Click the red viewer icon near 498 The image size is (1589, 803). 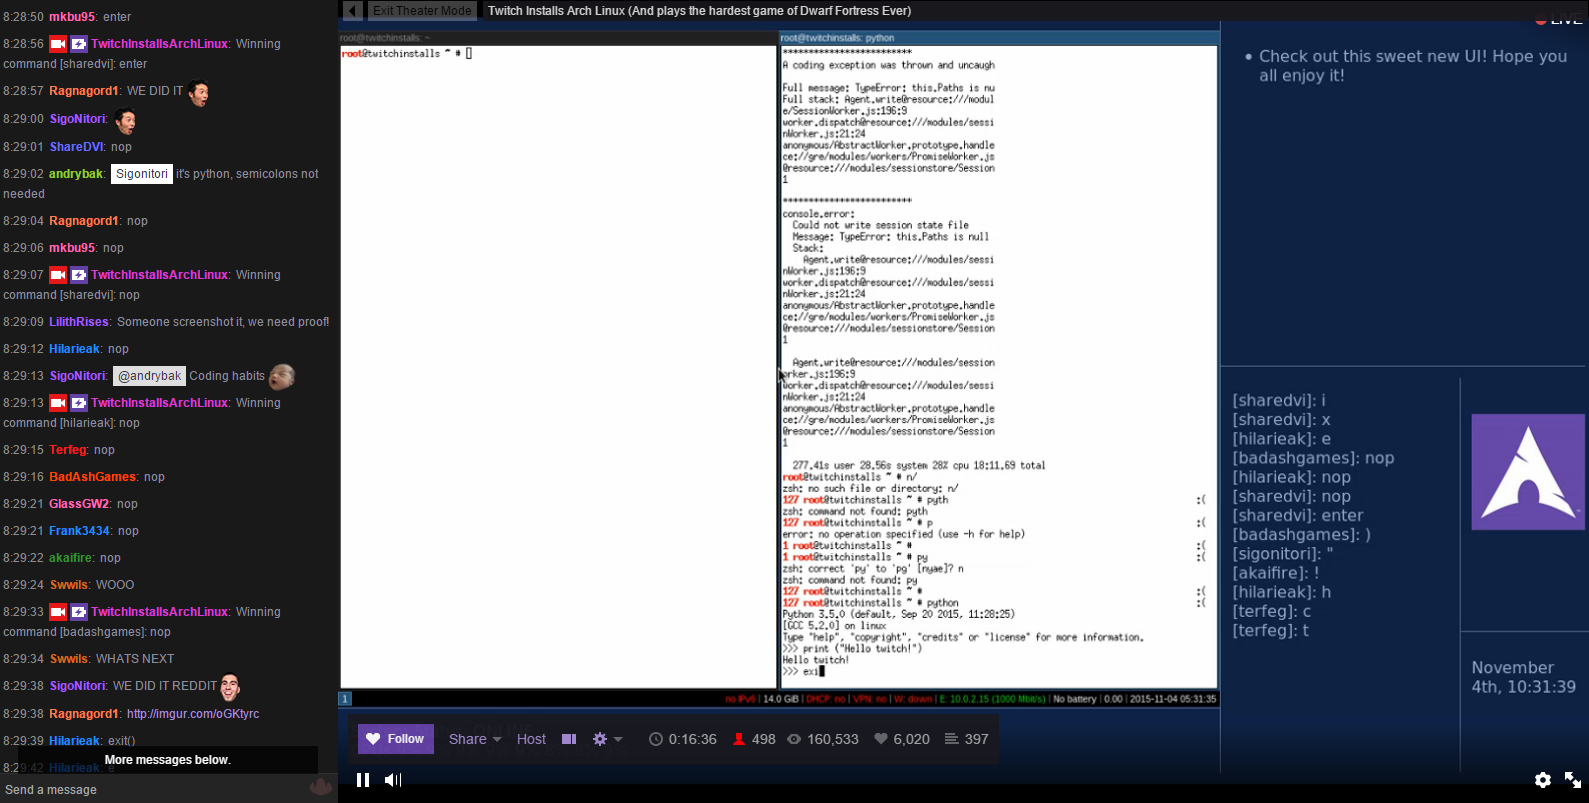click(x=739, y=739)
